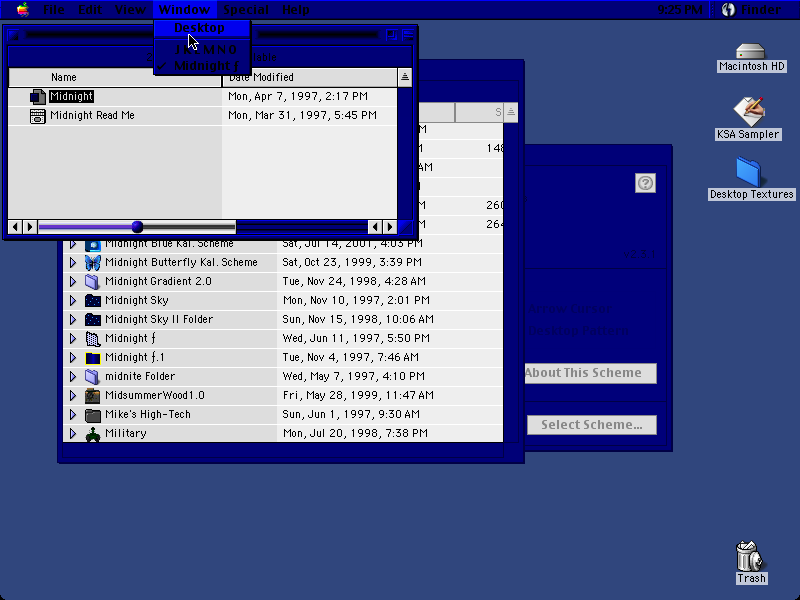Click the round horizontal scroll thumb
800x600 pixels.
tap(137, 227)
